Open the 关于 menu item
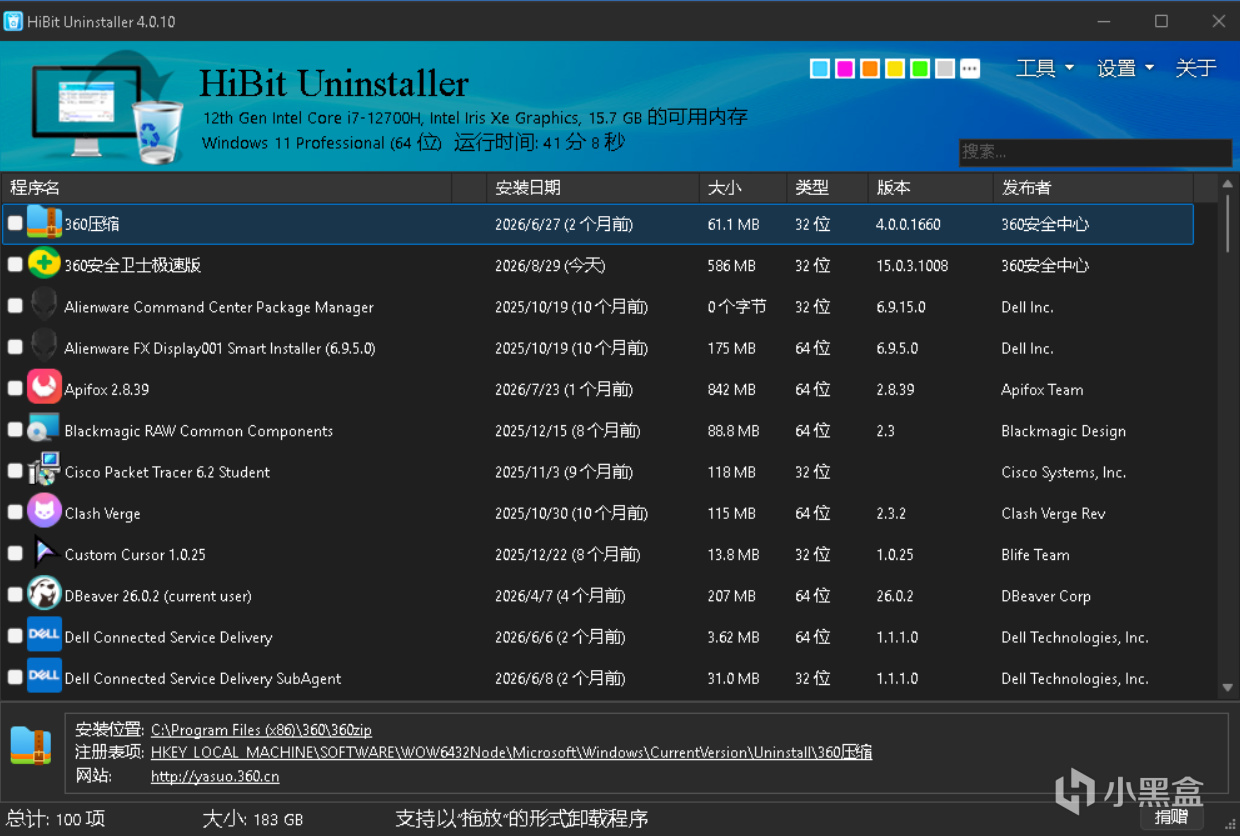The image size is (1240, 836). click(x=1196, y=68)
